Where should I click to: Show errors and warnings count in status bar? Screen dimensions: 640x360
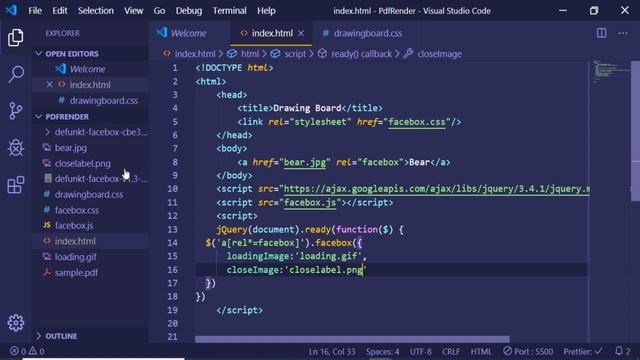point(27,351)
